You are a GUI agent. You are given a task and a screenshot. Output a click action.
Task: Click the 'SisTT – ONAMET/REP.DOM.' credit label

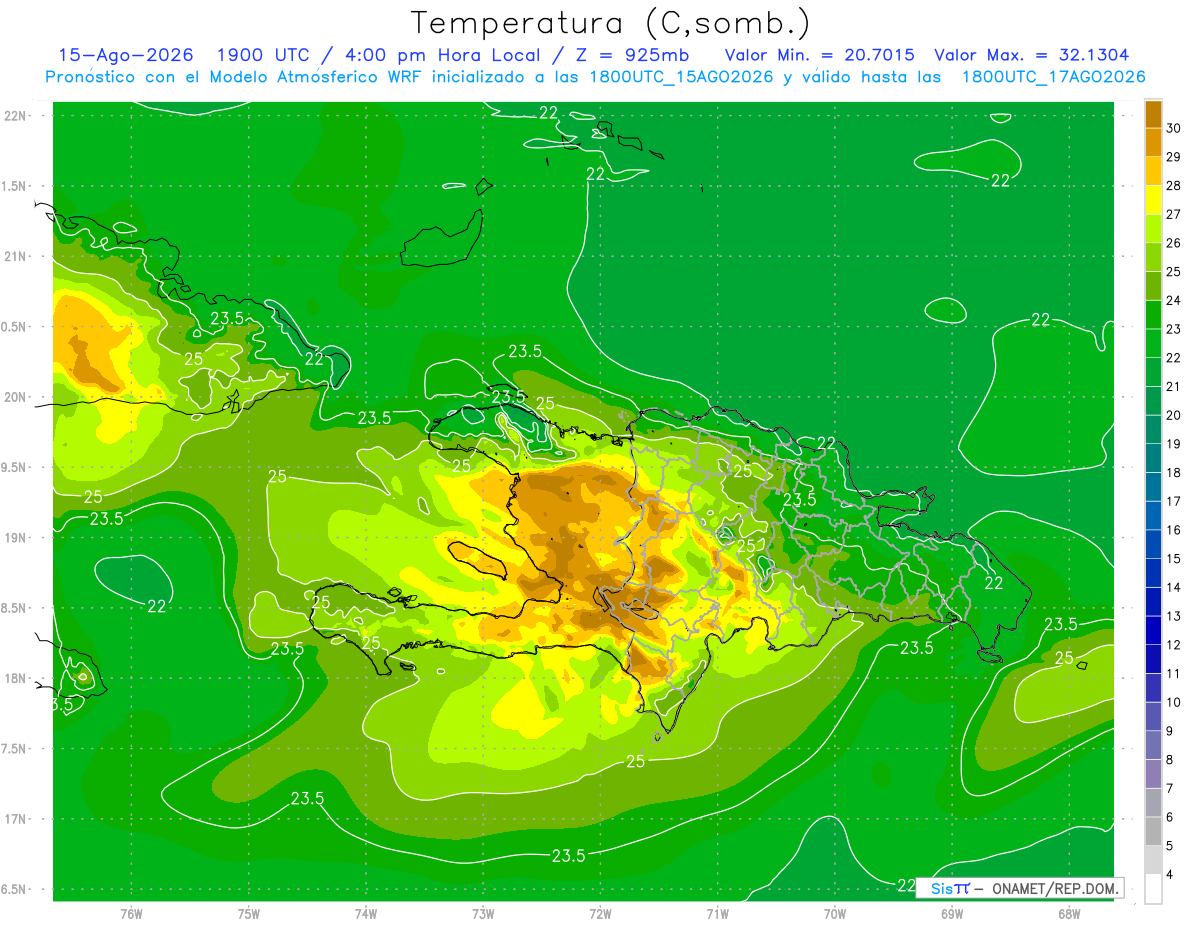coord(1020,888)
